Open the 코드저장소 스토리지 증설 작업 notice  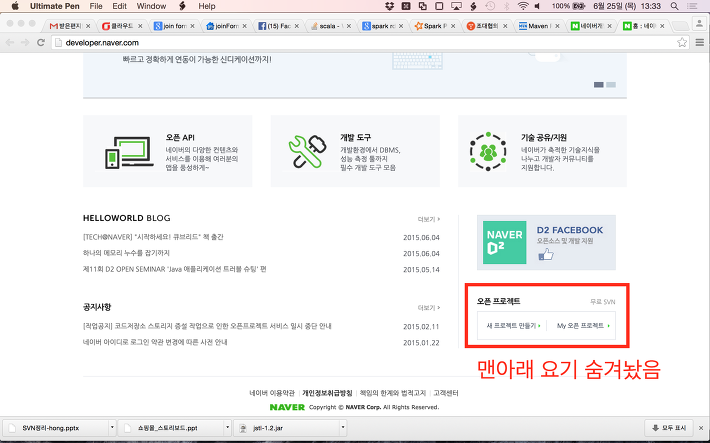pos(207,326)
